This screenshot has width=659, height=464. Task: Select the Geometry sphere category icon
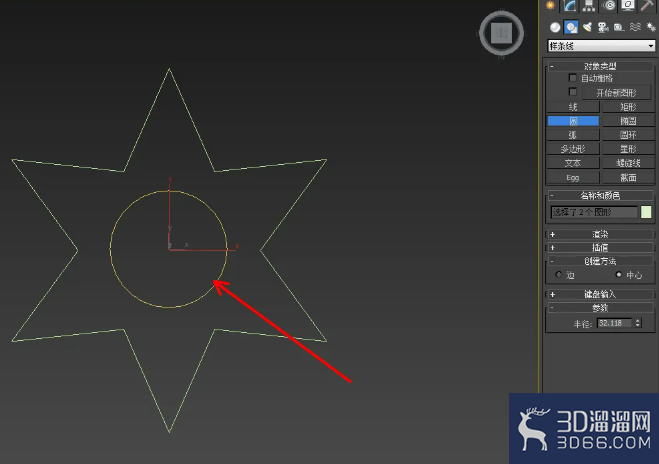point(555,27)
